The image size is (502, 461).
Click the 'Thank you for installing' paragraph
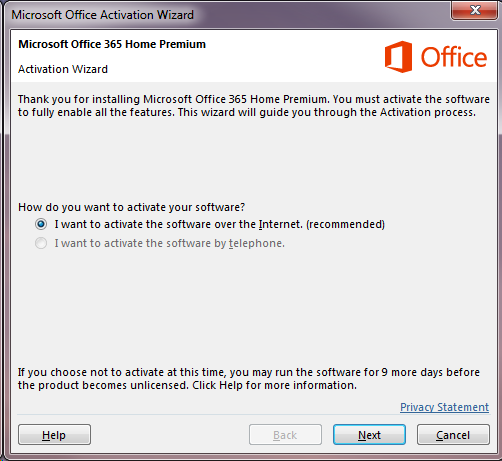254,106
